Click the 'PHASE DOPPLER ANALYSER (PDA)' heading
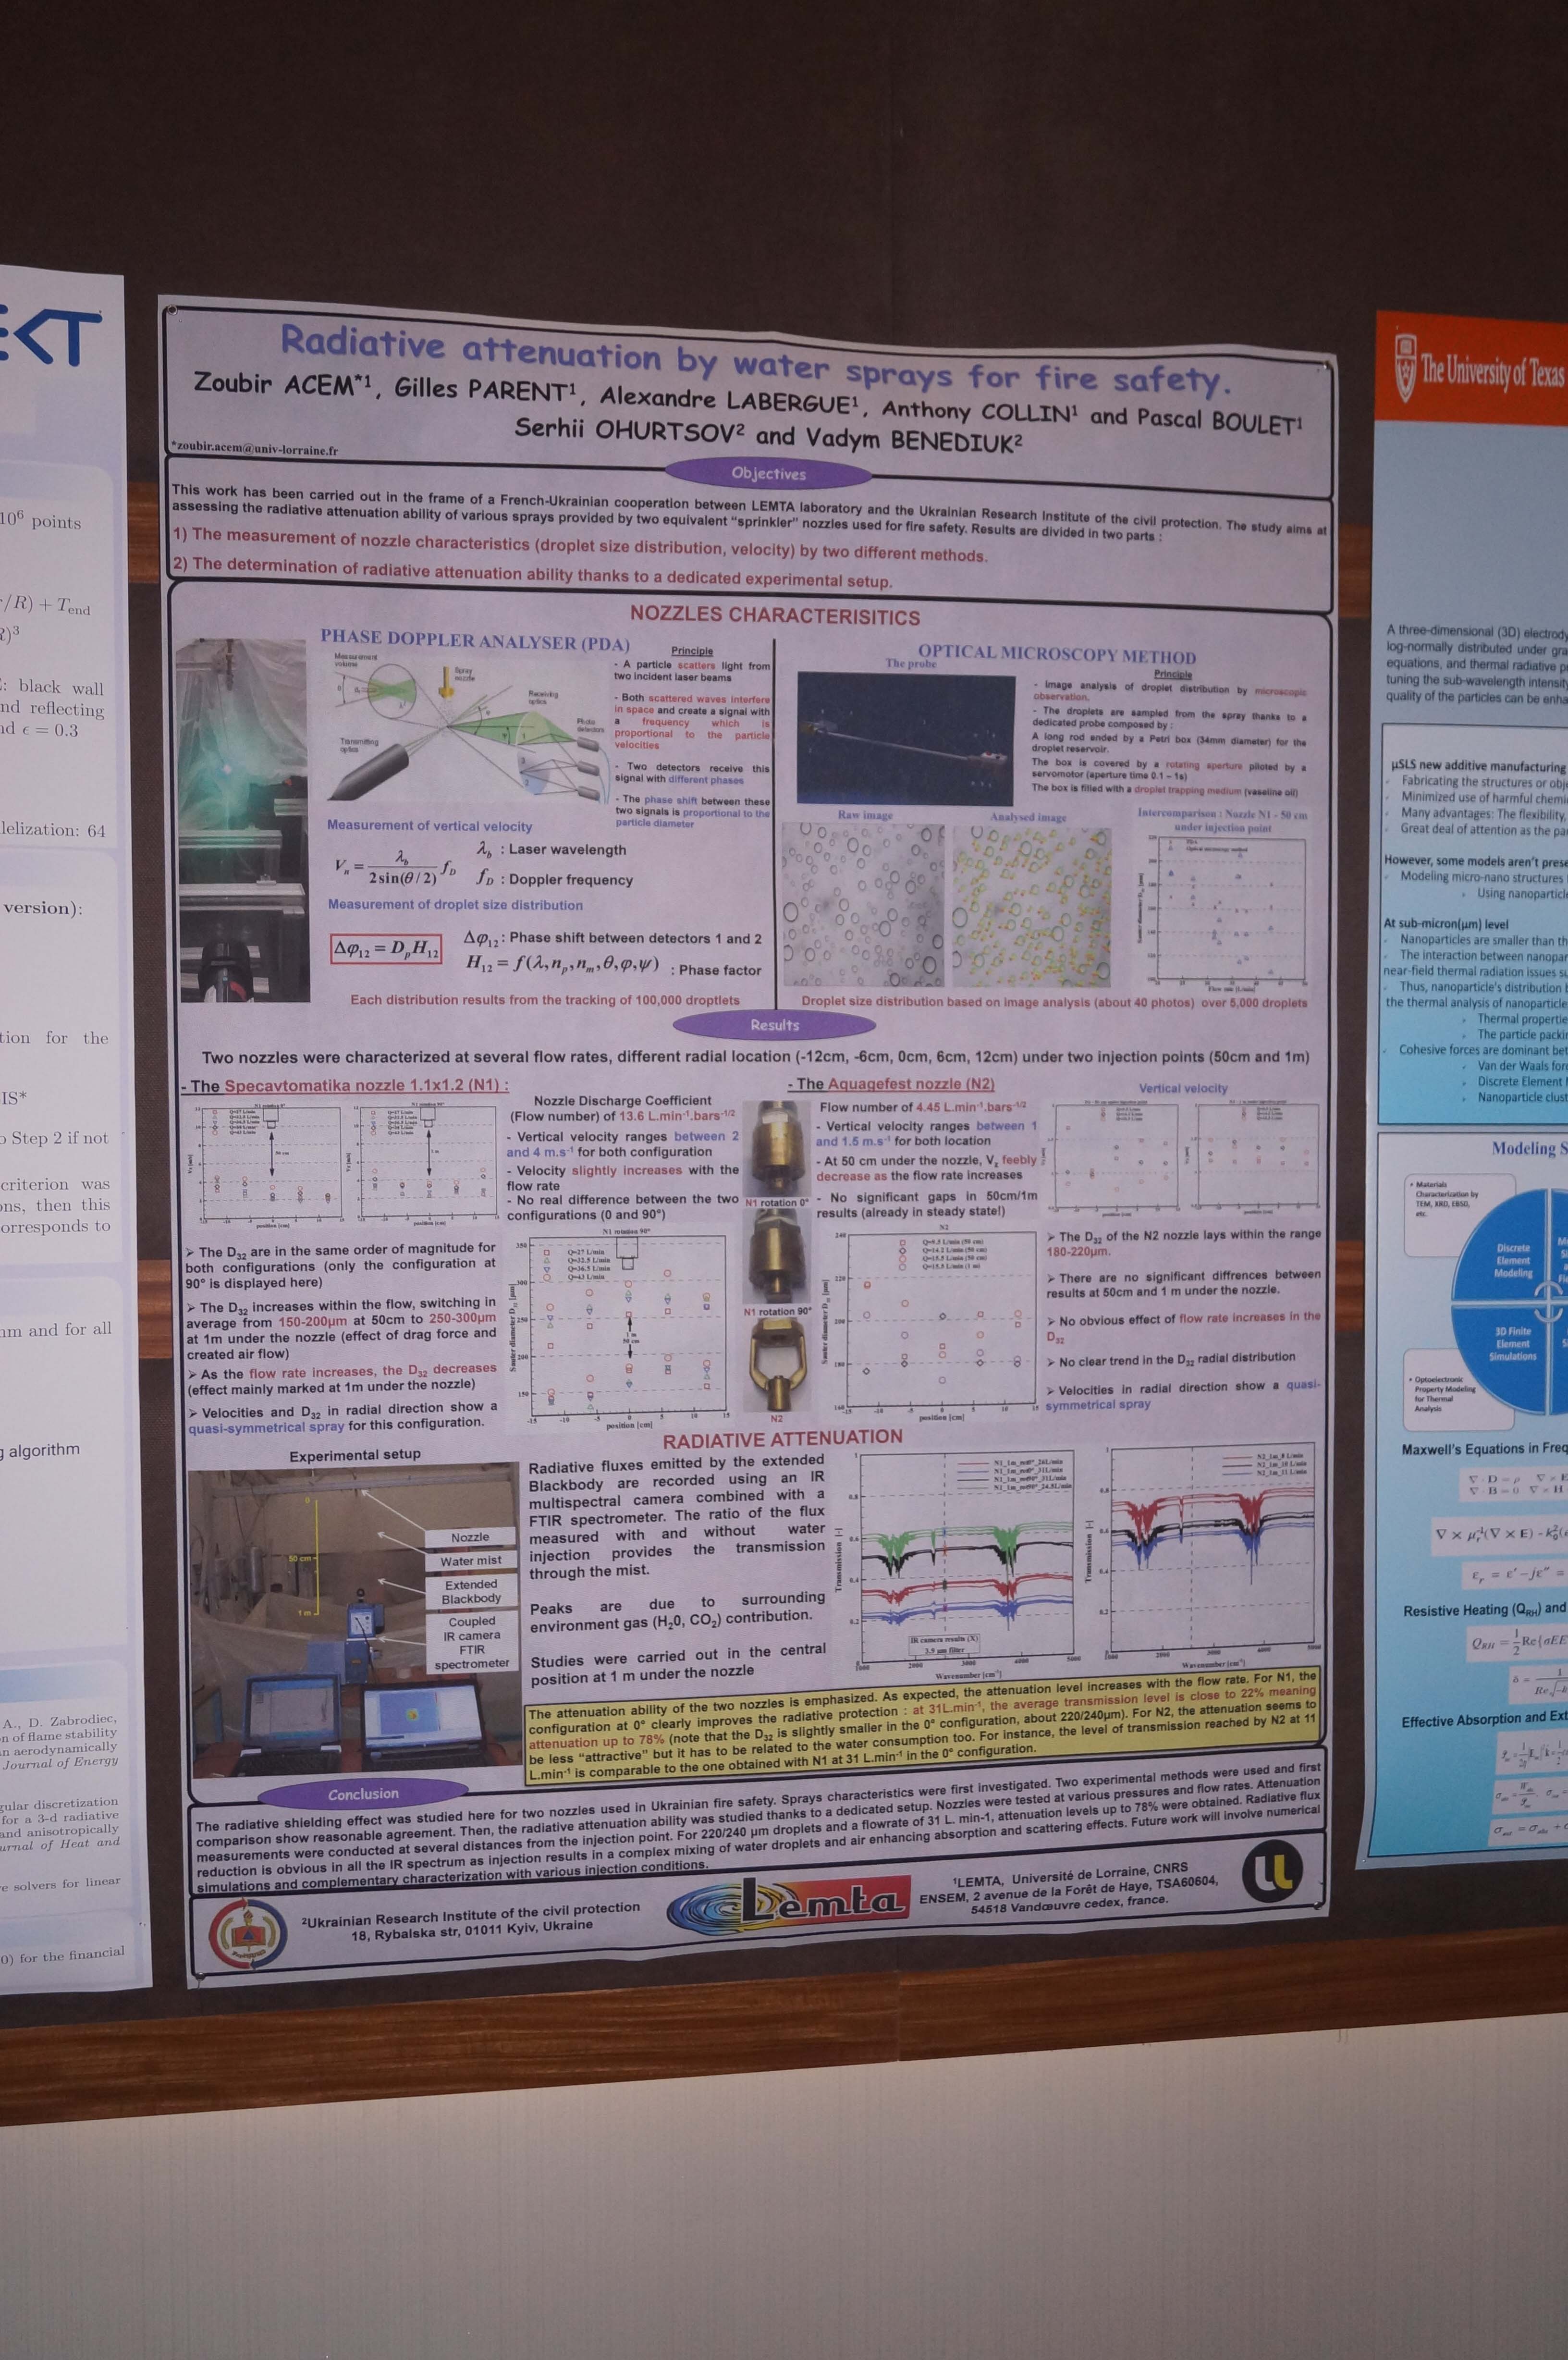1568x2360 pixels. pyautogui.click(x=474, y=640)
